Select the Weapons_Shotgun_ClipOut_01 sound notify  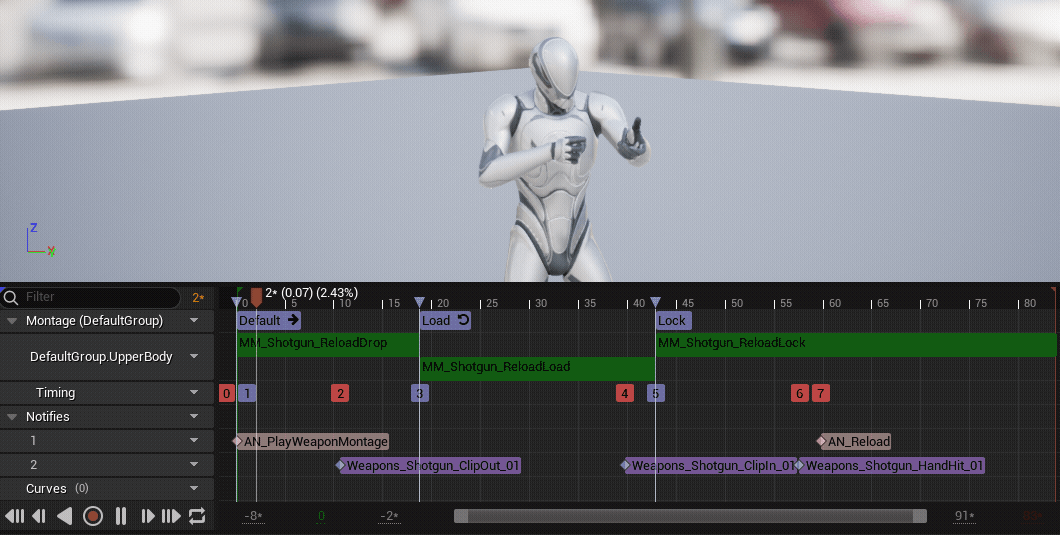(x=433, y=466)
